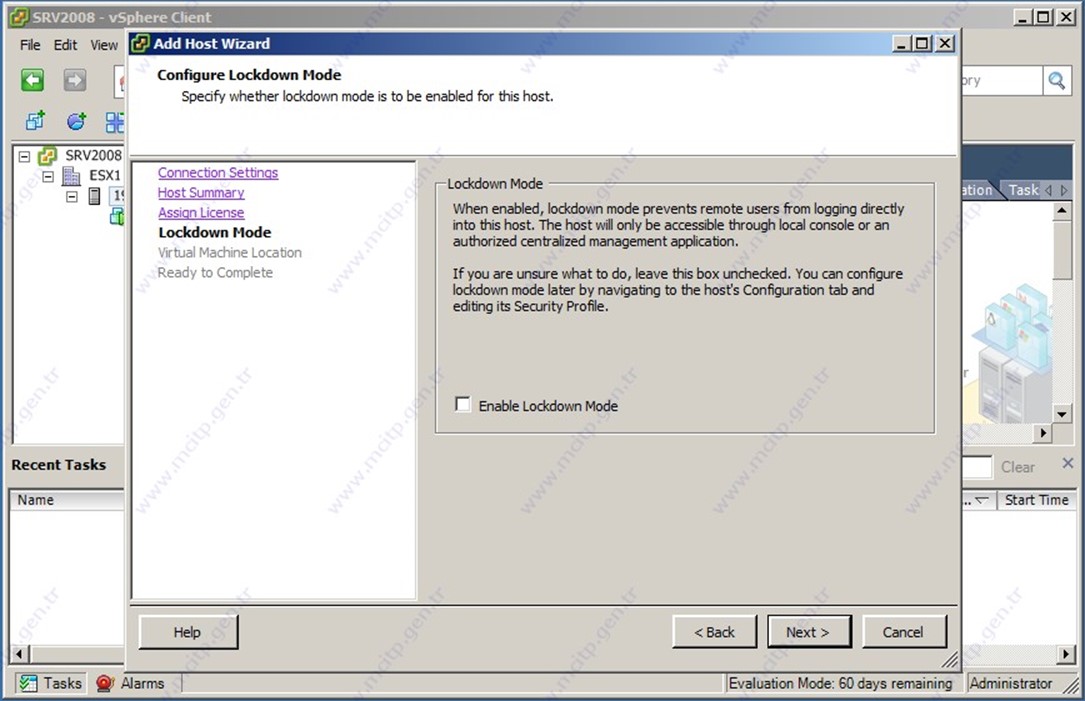The height and width of the screenshot is (701, 1085).
Task: Click the Lockdown Mode step label
Action: pos(215,233)
